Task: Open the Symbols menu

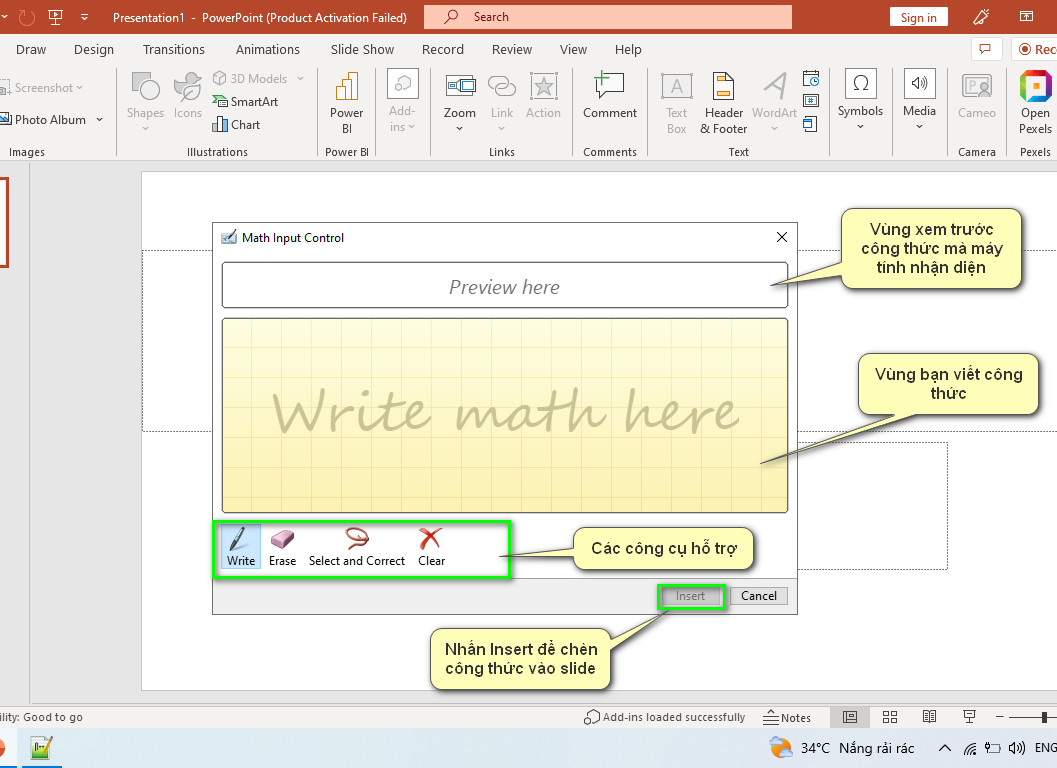Action: coord(860,99)
